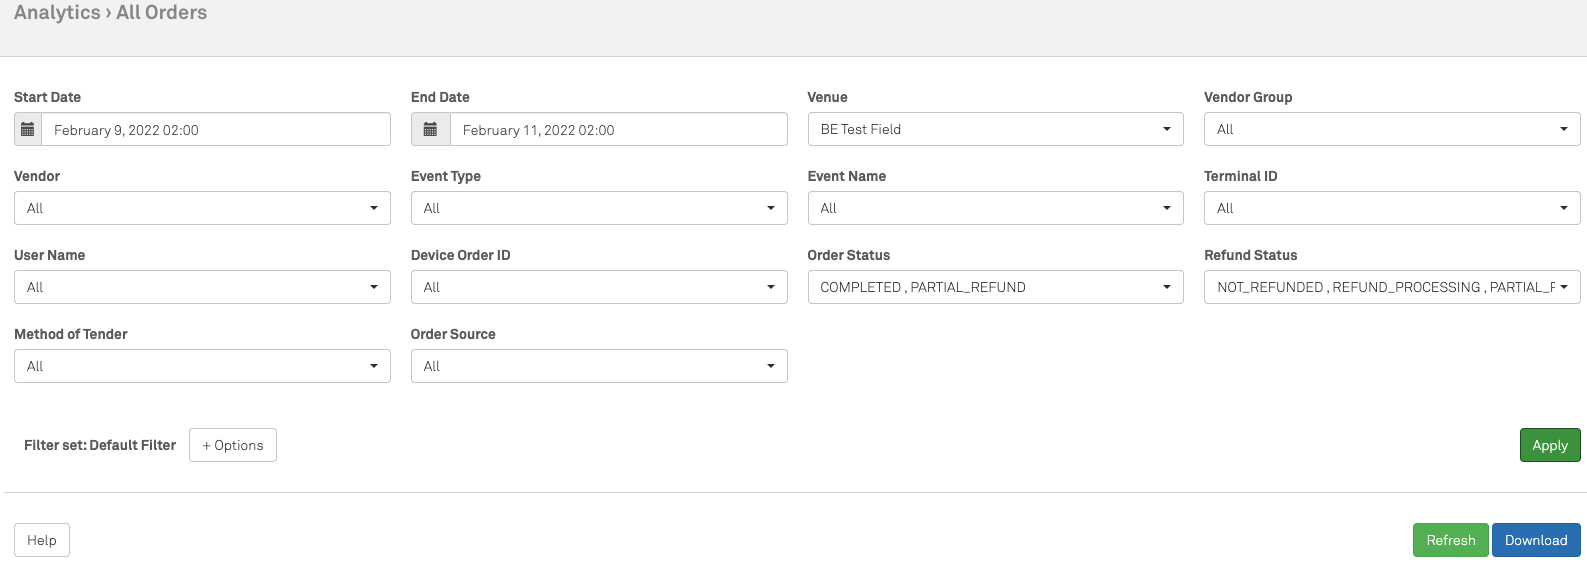Expand the Event Name dropdown
The height and width of the screenshot is (565, 1587).
[x=995, y=208]
